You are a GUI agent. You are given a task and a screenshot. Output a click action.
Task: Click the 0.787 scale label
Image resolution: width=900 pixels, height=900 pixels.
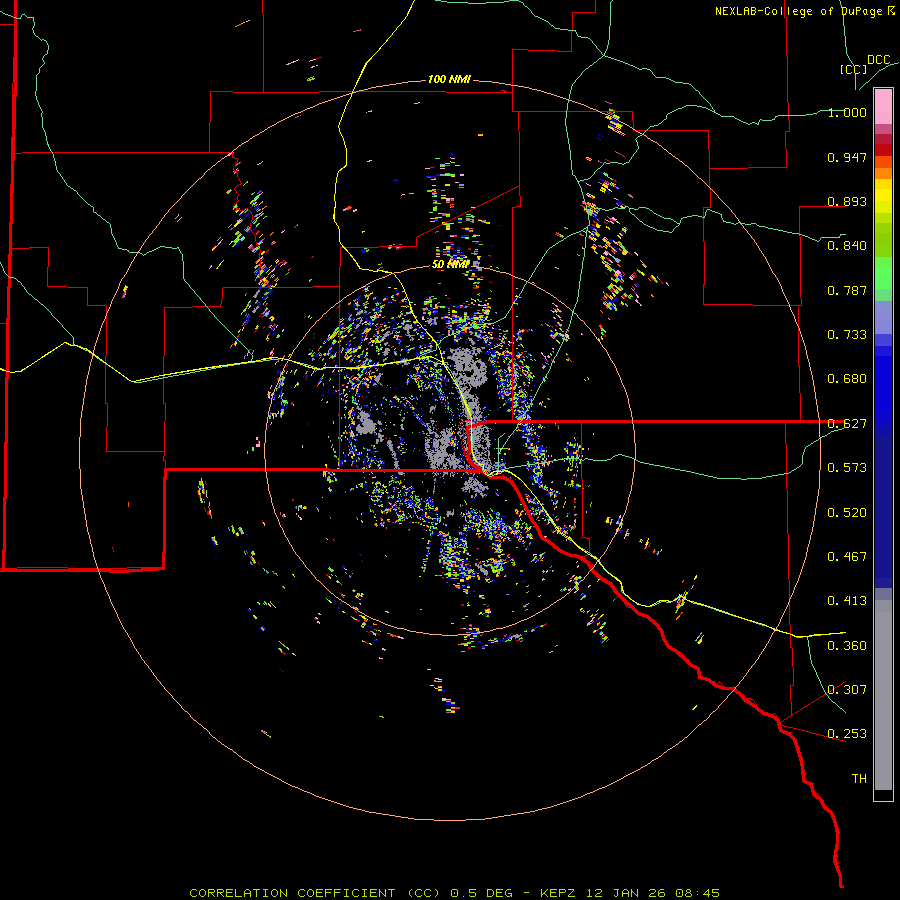click(847, 290)
